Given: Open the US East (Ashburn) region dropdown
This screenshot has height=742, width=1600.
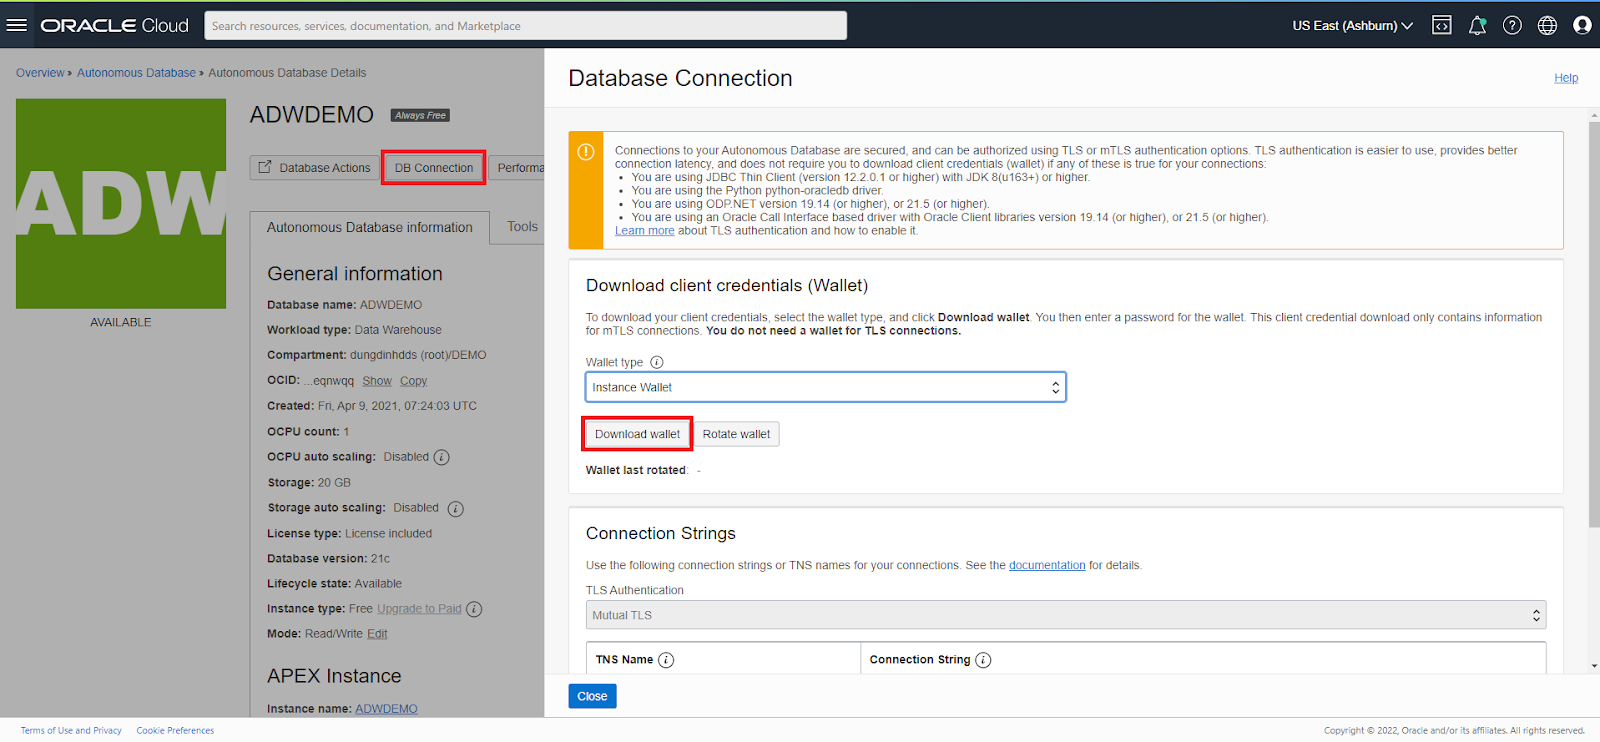Looking at the screenshot, I should click(1352, 25).
